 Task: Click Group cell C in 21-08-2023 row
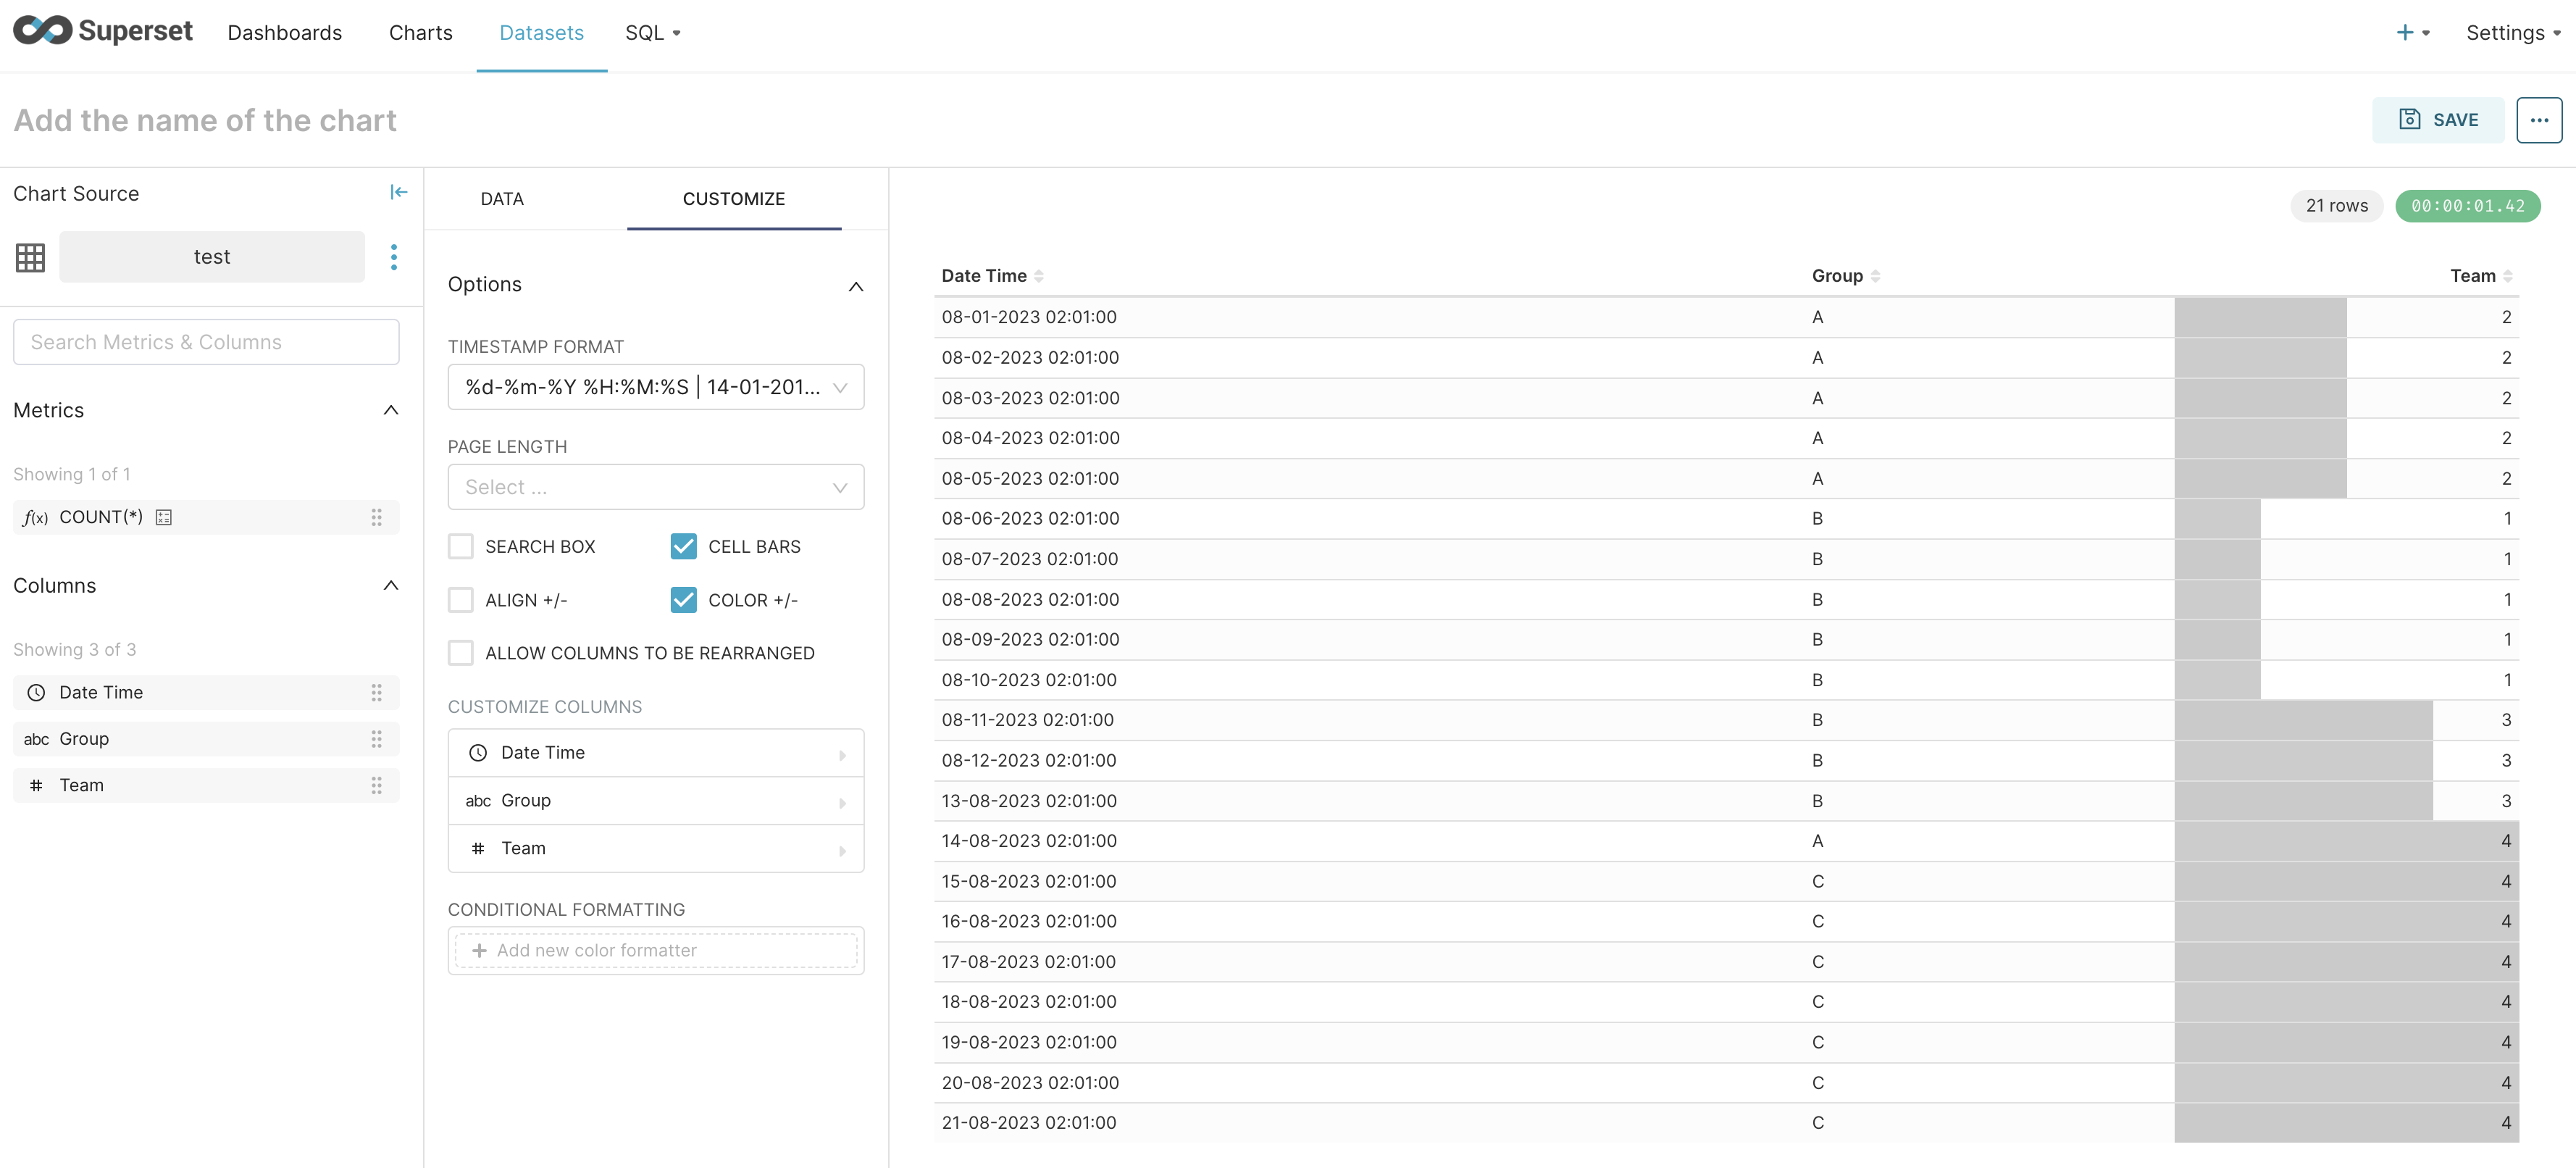[x=1818, y=1123]
